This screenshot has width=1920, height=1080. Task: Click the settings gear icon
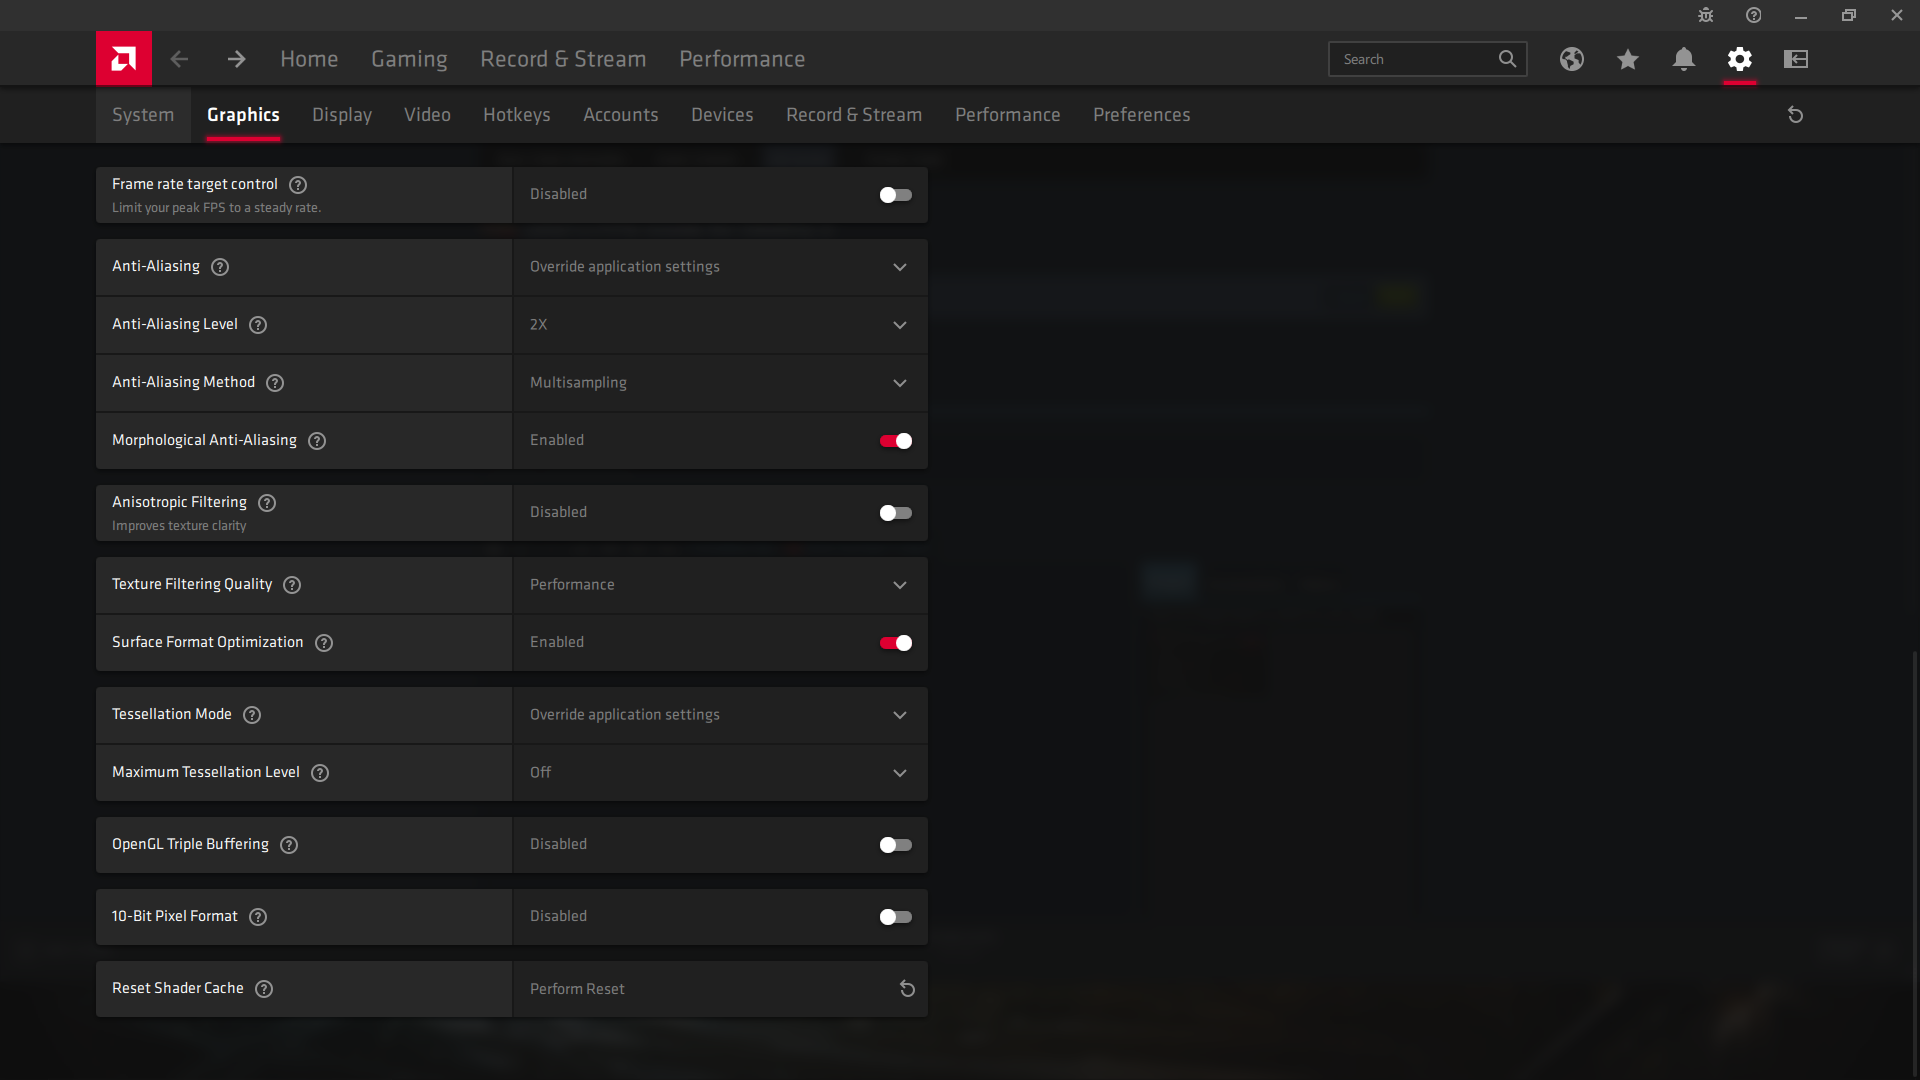coord(1739,59)
